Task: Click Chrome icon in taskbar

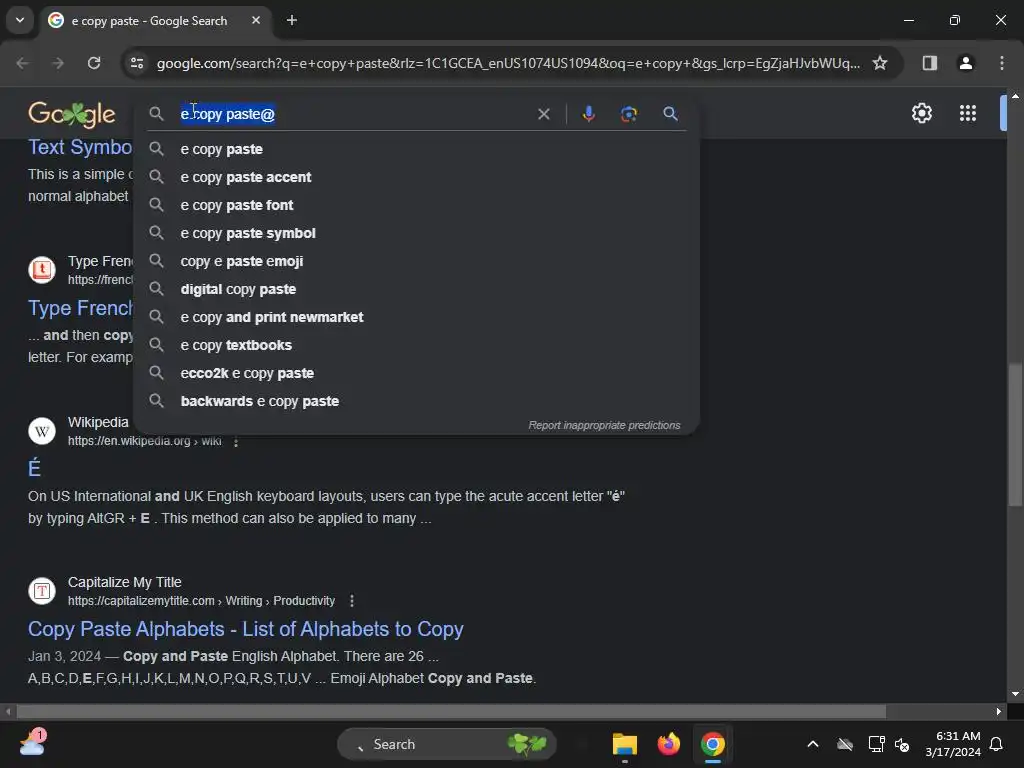Action: pyautogui.click(x=712, y=744)
